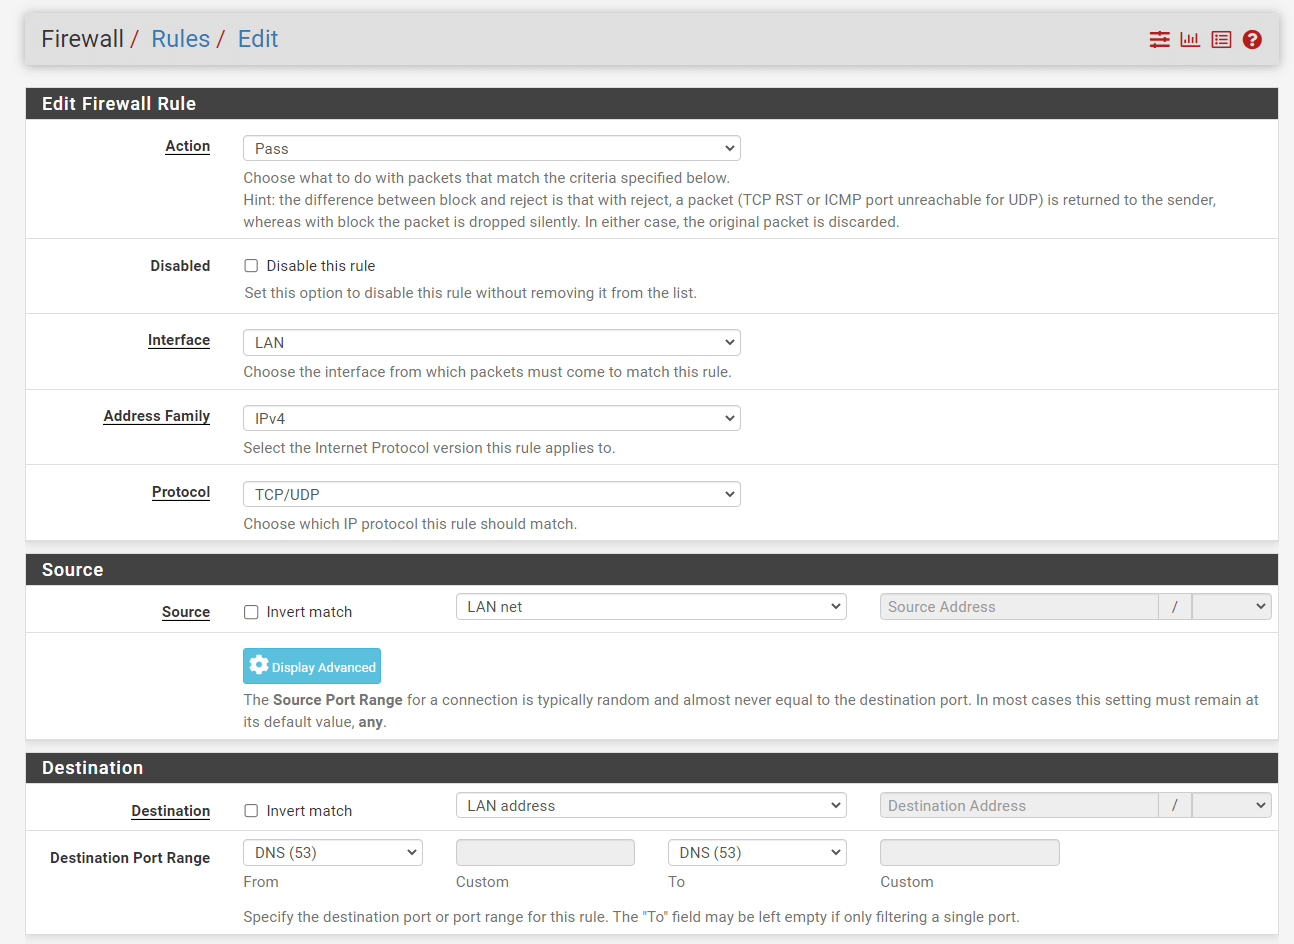Viewport: 1294px width, 944px height.
Task: Open the Action dropdown showing Pass
Action: point(492,148)
